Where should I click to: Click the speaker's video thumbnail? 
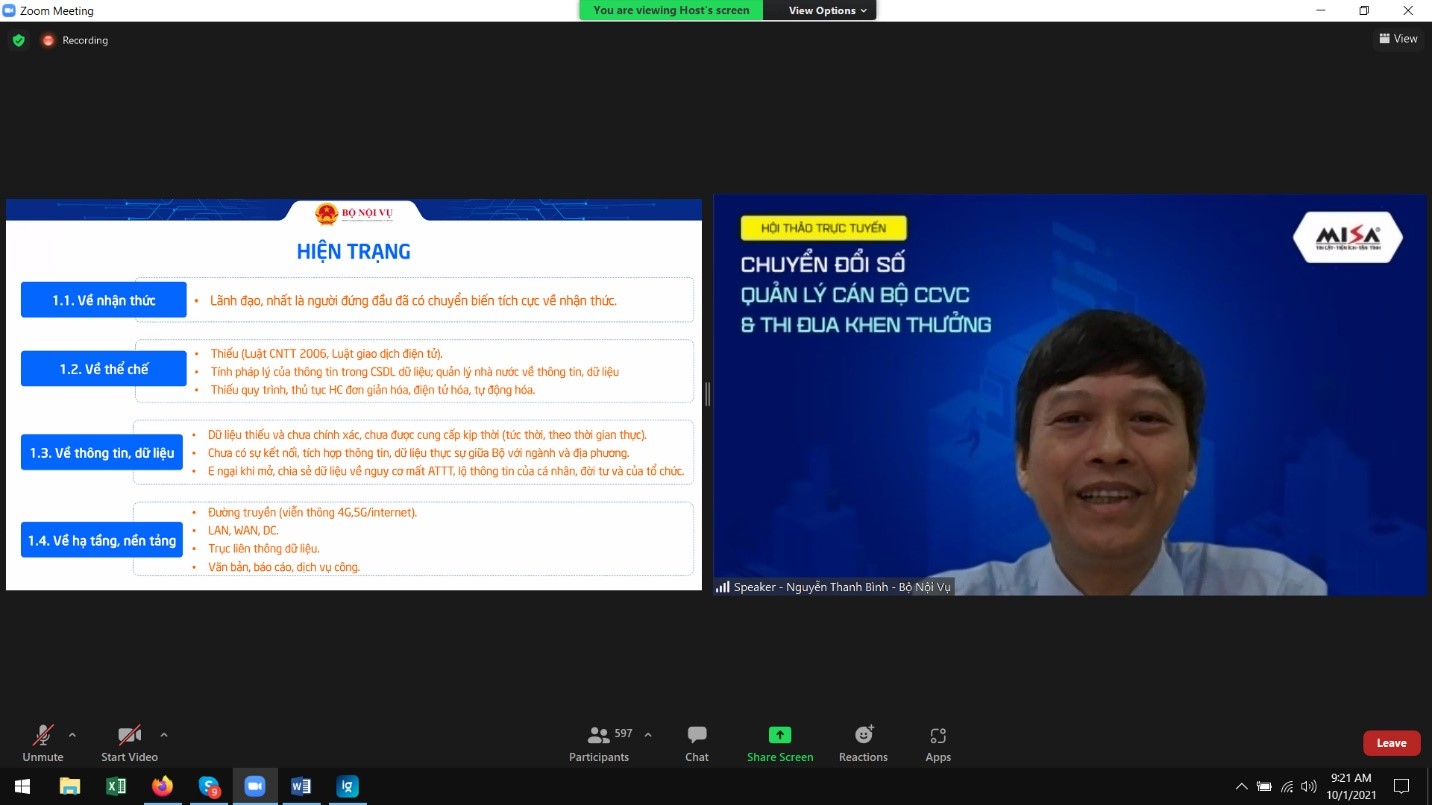click(x=1069, y=394)
